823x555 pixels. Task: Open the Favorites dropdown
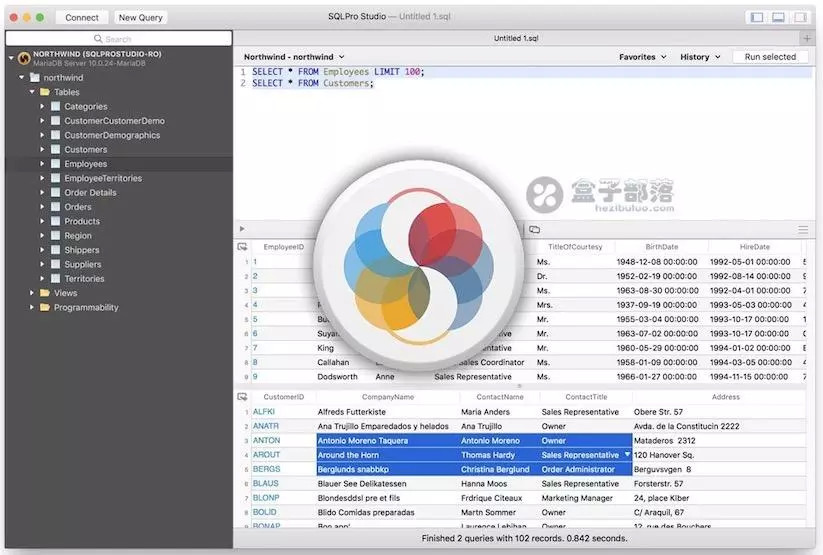642,57
